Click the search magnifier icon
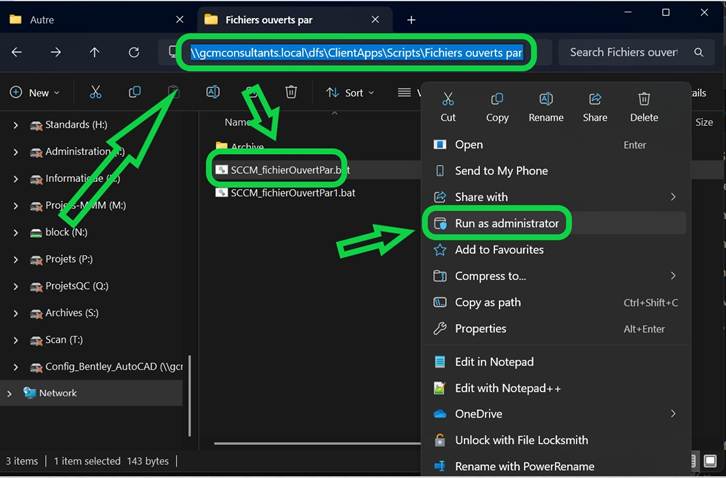The image size is (726, 478). pos(699,52)
